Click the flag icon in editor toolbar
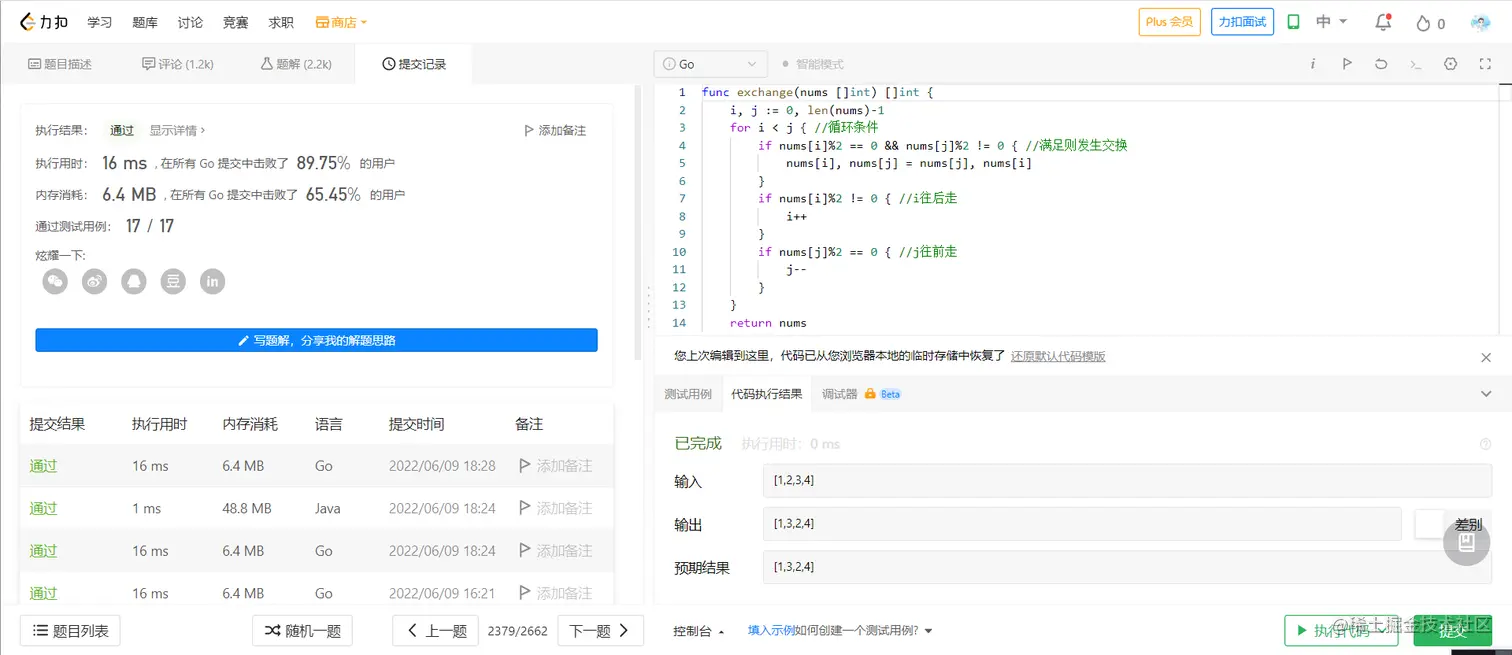Viewport: 1512px width, 655px height. (1347, 64)
